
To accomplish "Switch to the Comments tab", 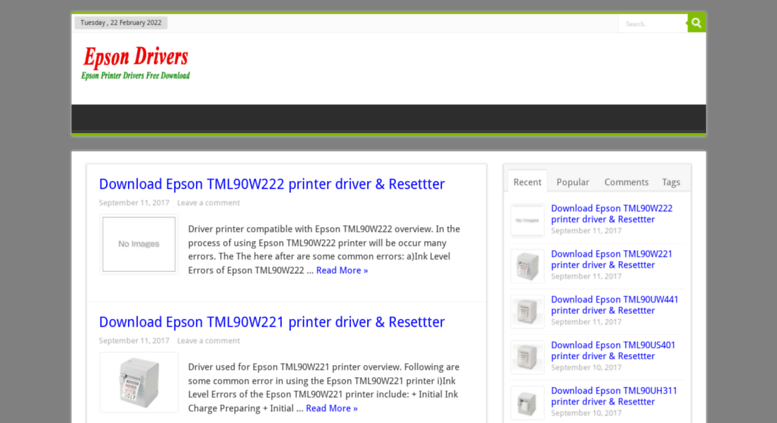I will (x=626, y=182).
